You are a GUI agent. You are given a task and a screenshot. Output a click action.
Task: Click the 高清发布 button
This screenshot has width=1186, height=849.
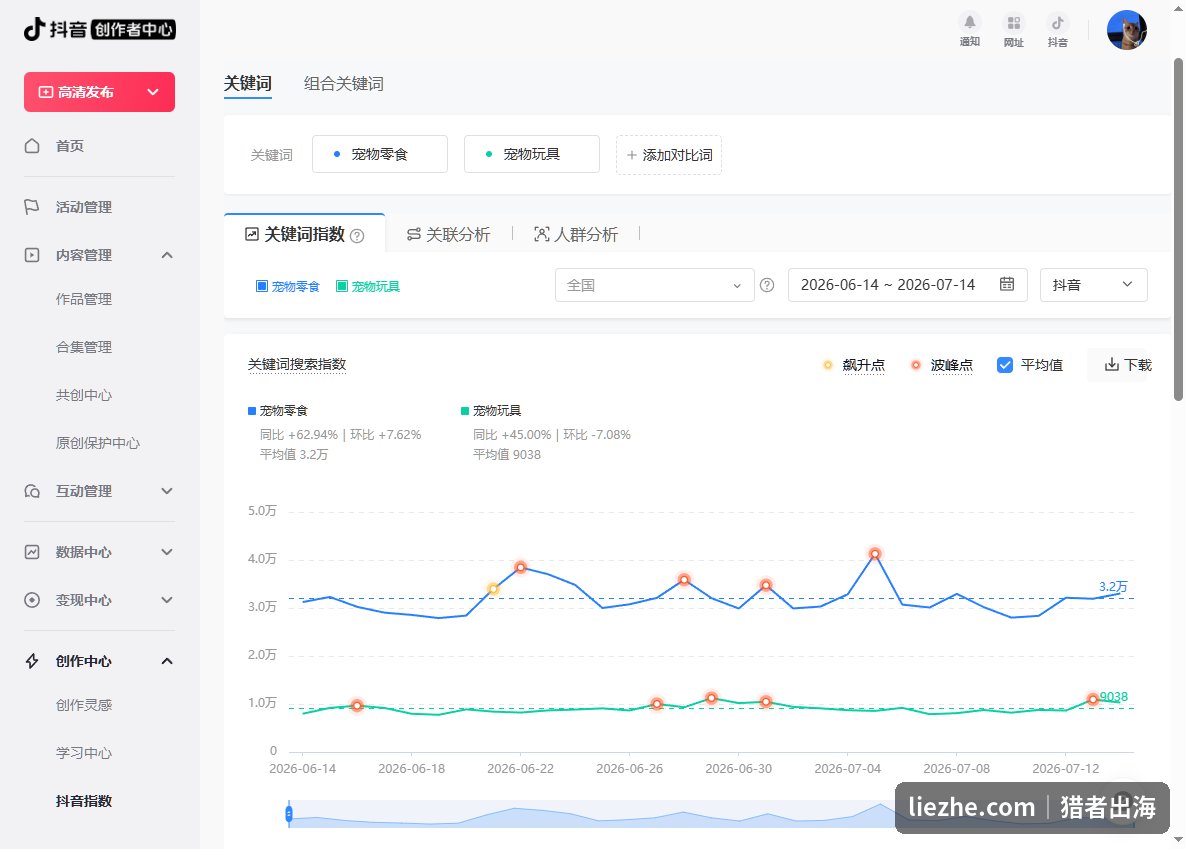click(99, 92)
